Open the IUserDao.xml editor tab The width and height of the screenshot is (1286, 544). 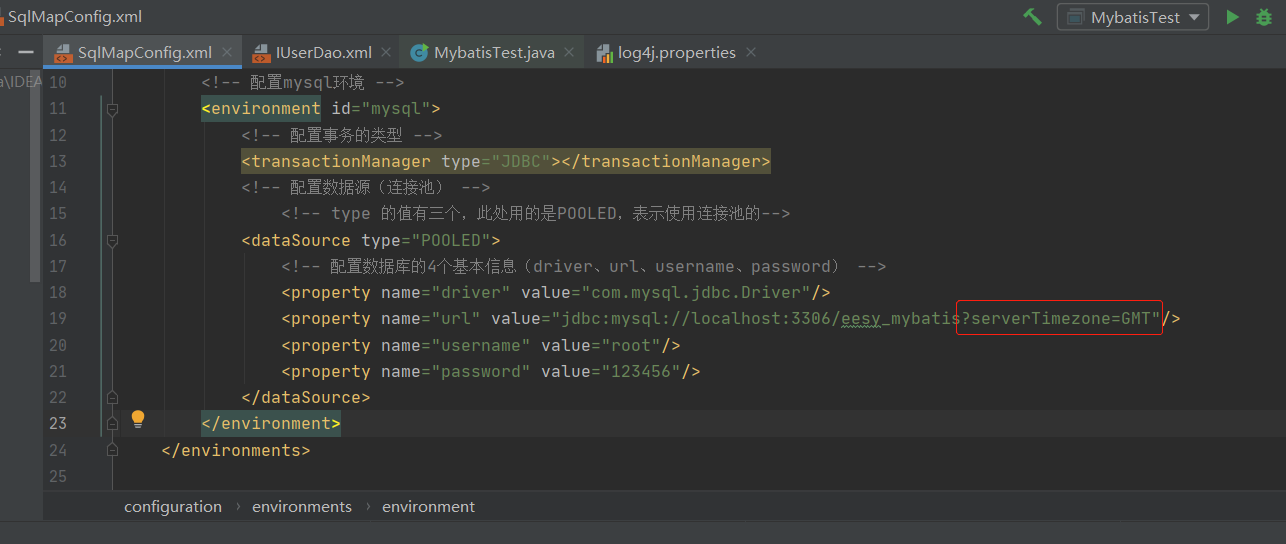pyautogui.click(x=324, y=52)
